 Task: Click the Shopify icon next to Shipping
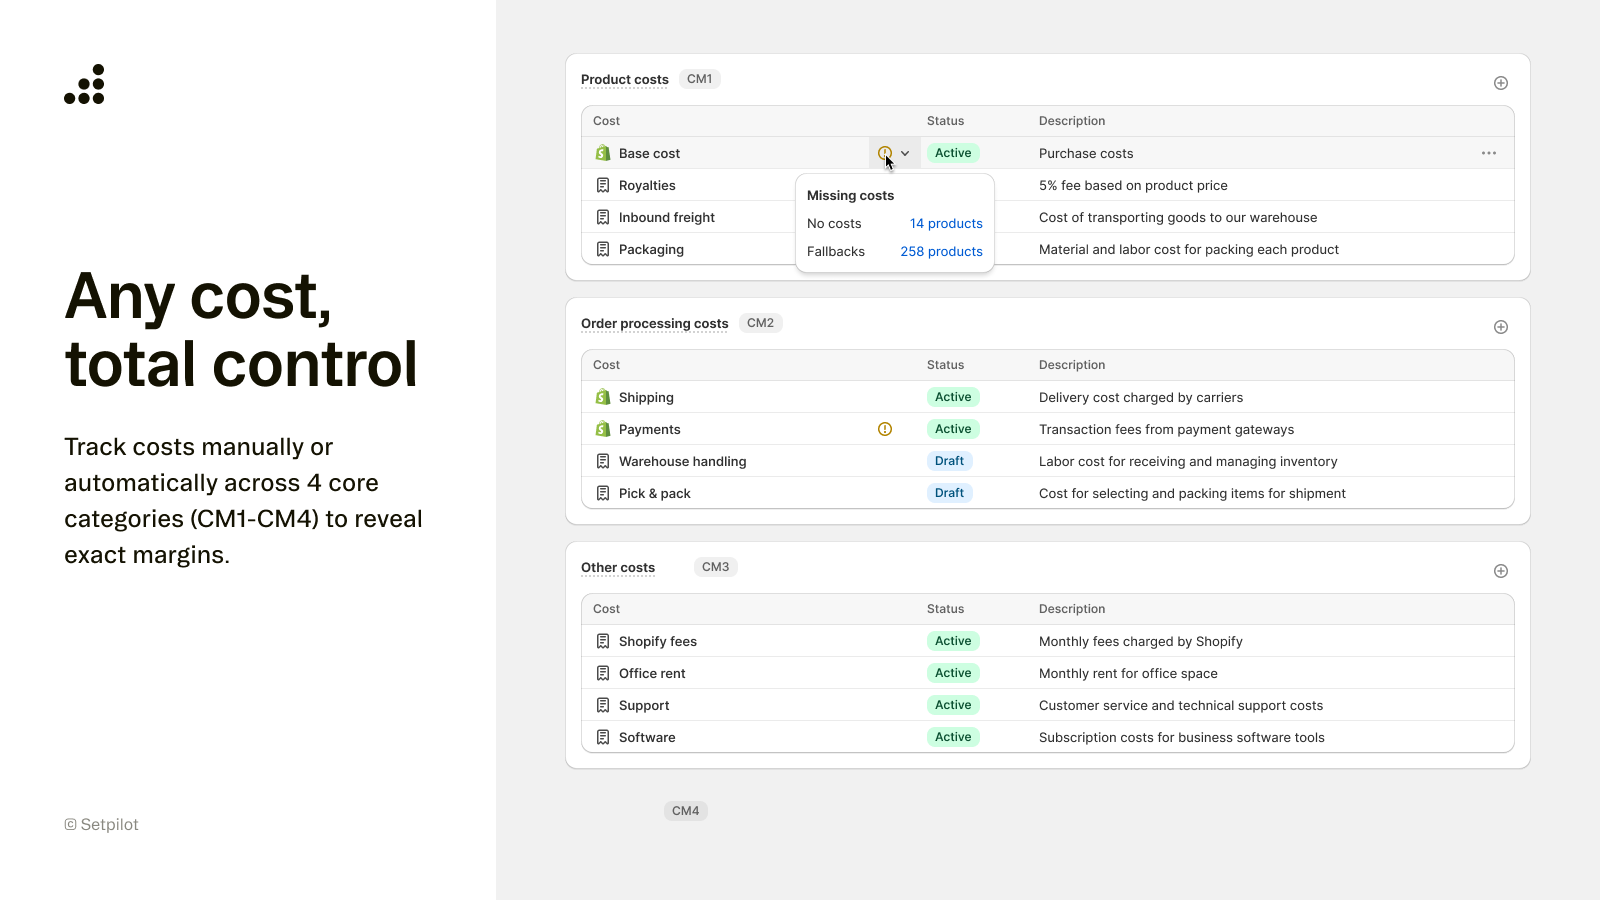603,397
